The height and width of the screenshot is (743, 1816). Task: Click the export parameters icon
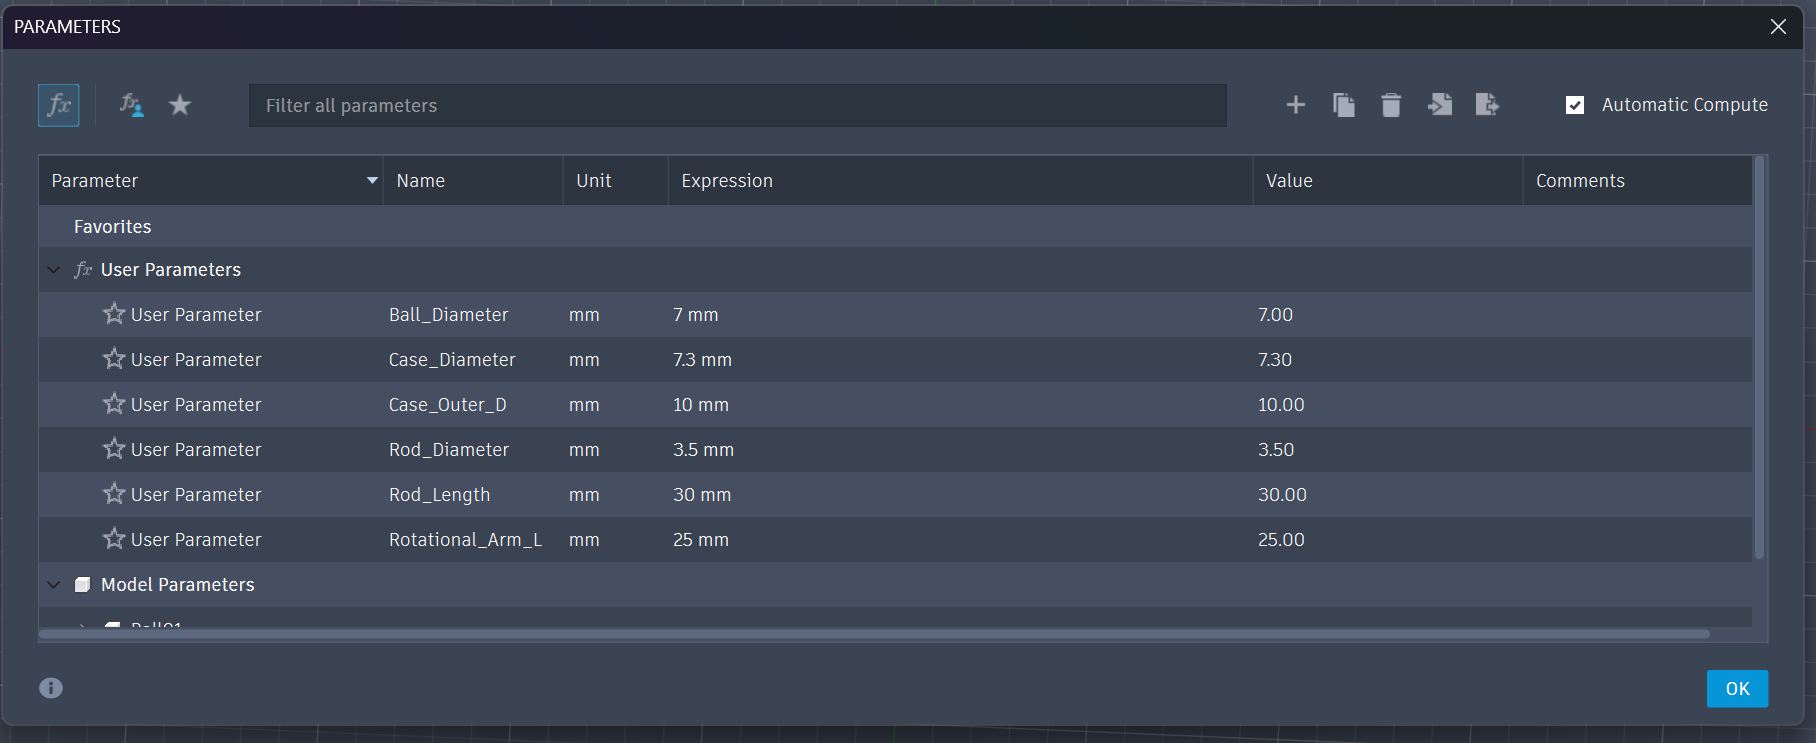tap(1487, 105)
